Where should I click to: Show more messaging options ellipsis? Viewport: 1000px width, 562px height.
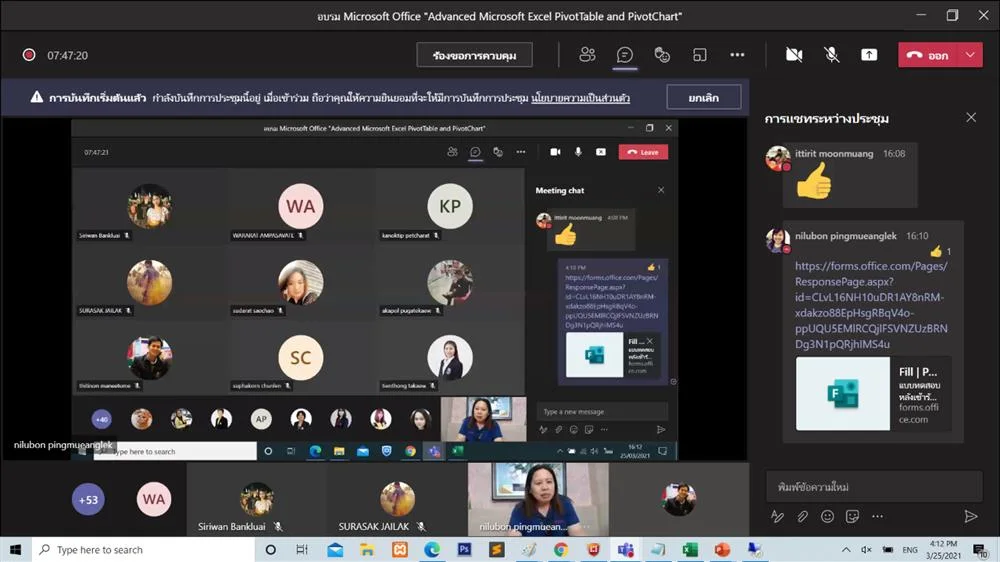point(878,516)
